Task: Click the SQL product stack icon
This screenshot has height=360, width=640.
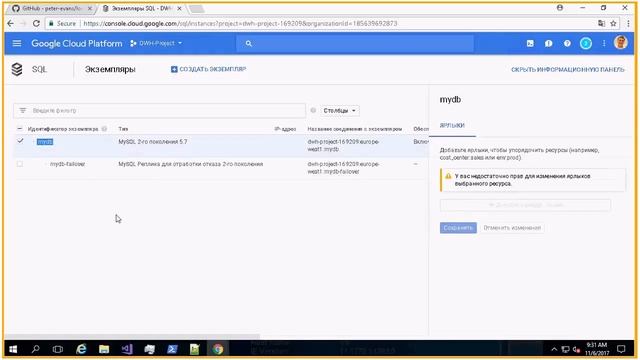Action: click(17, 69)
